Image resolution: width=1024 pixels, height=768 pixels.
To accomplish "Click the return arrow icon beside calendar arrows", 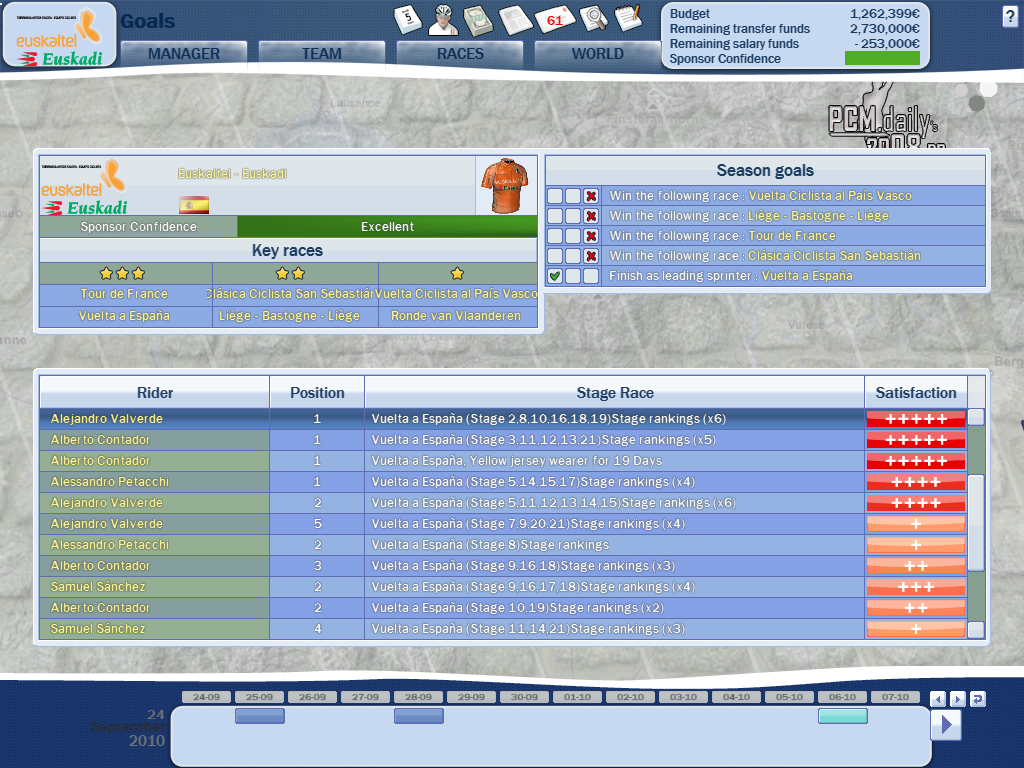I will [977, 699].
